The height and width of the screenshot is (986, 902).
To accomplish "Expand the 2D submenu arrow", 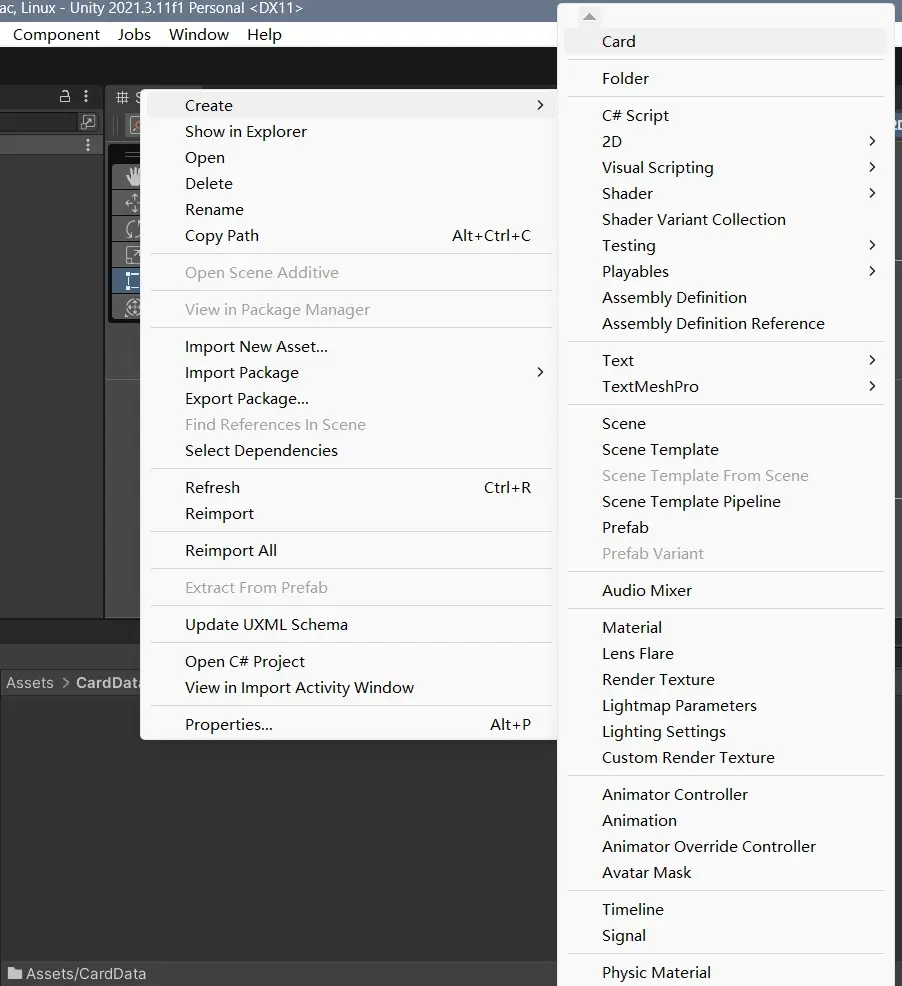I will 872,141.
